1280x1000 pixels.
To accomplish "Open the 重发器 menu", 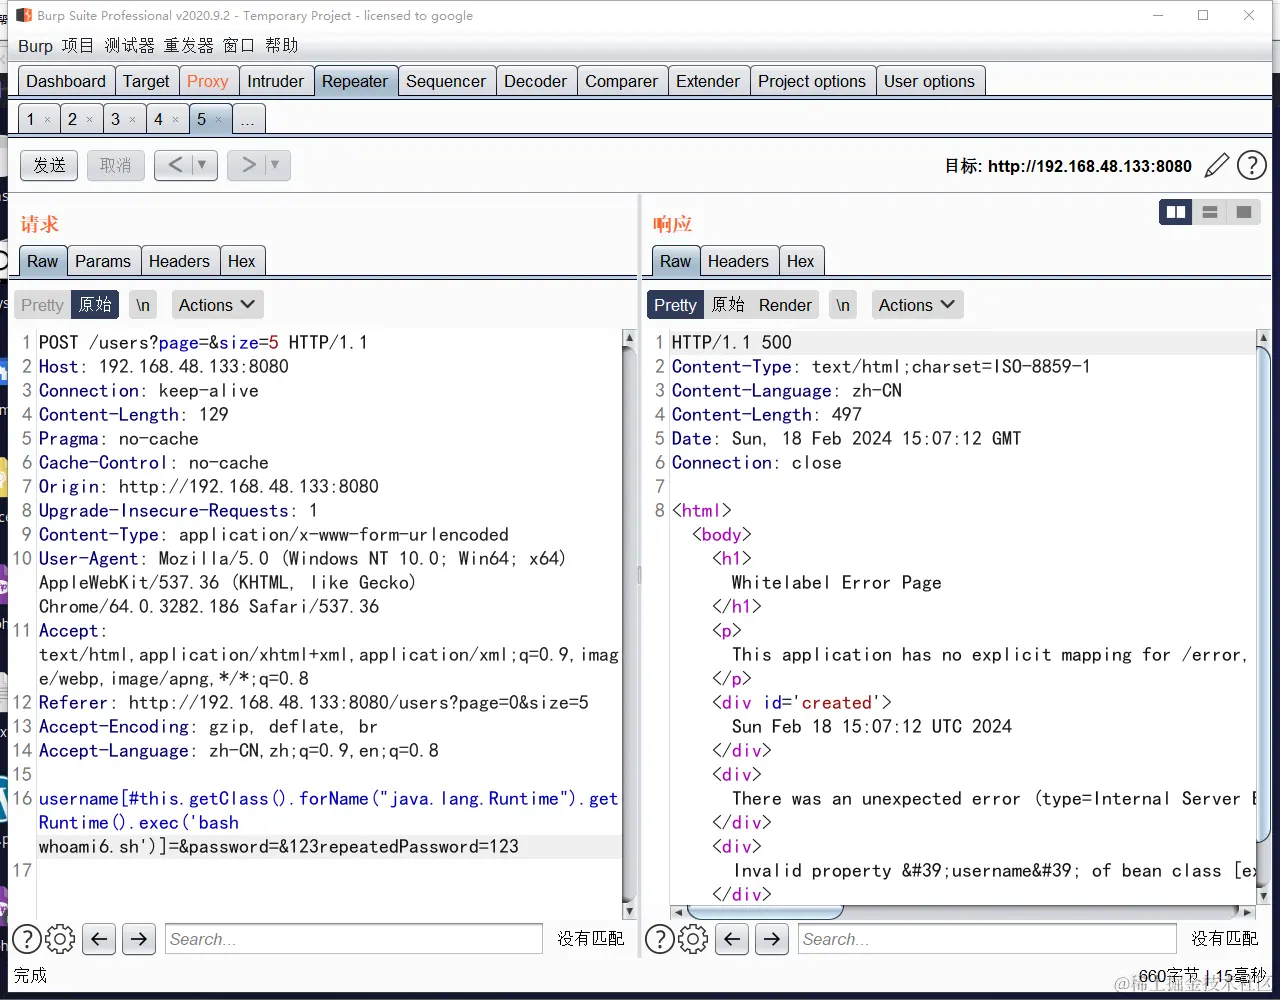I will click(189, 46).
